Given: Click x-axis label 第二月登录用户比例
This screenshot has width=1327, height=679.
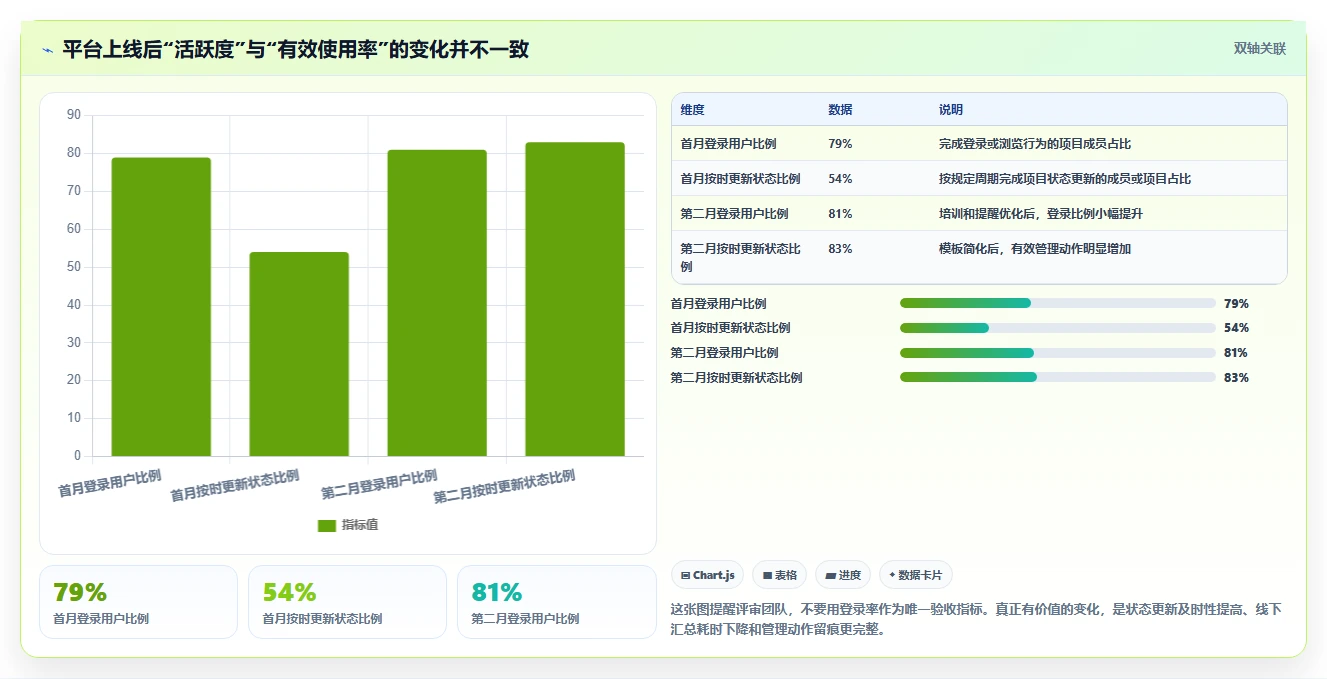Looking at the screenshot, I should click(x=380, y=484).
